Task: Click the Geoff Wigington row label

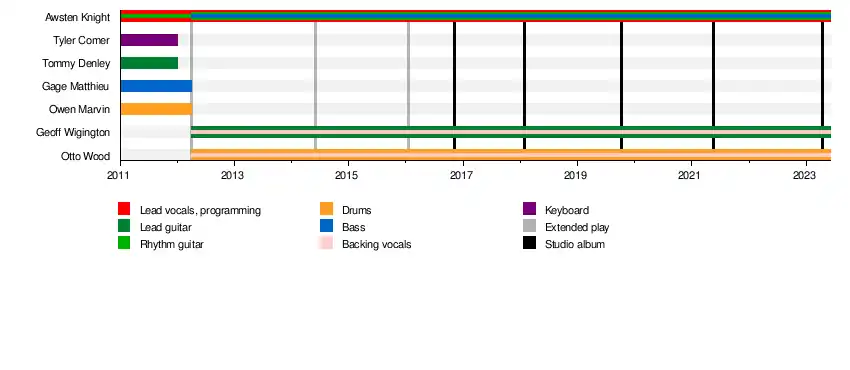Action: coord(73,132)
